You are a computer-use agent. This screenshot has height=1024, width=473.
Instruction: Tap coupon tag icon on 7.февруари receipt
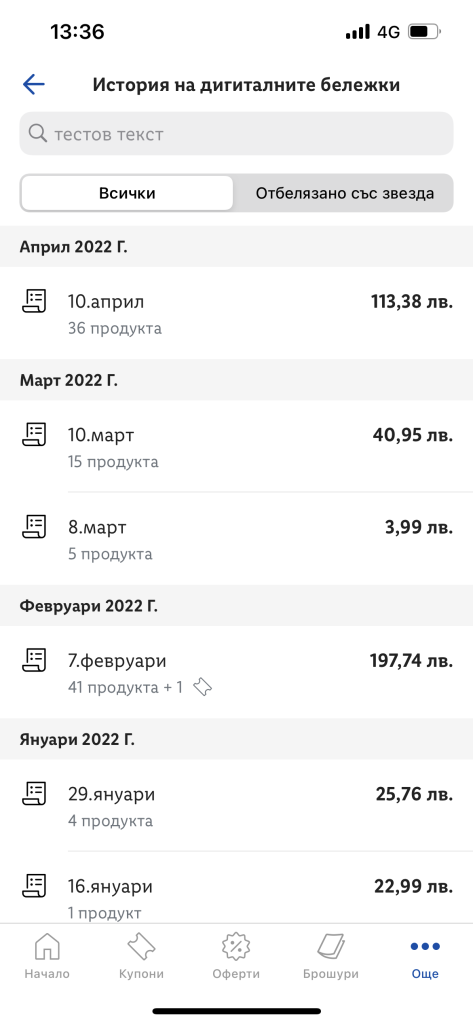point(203,687)
